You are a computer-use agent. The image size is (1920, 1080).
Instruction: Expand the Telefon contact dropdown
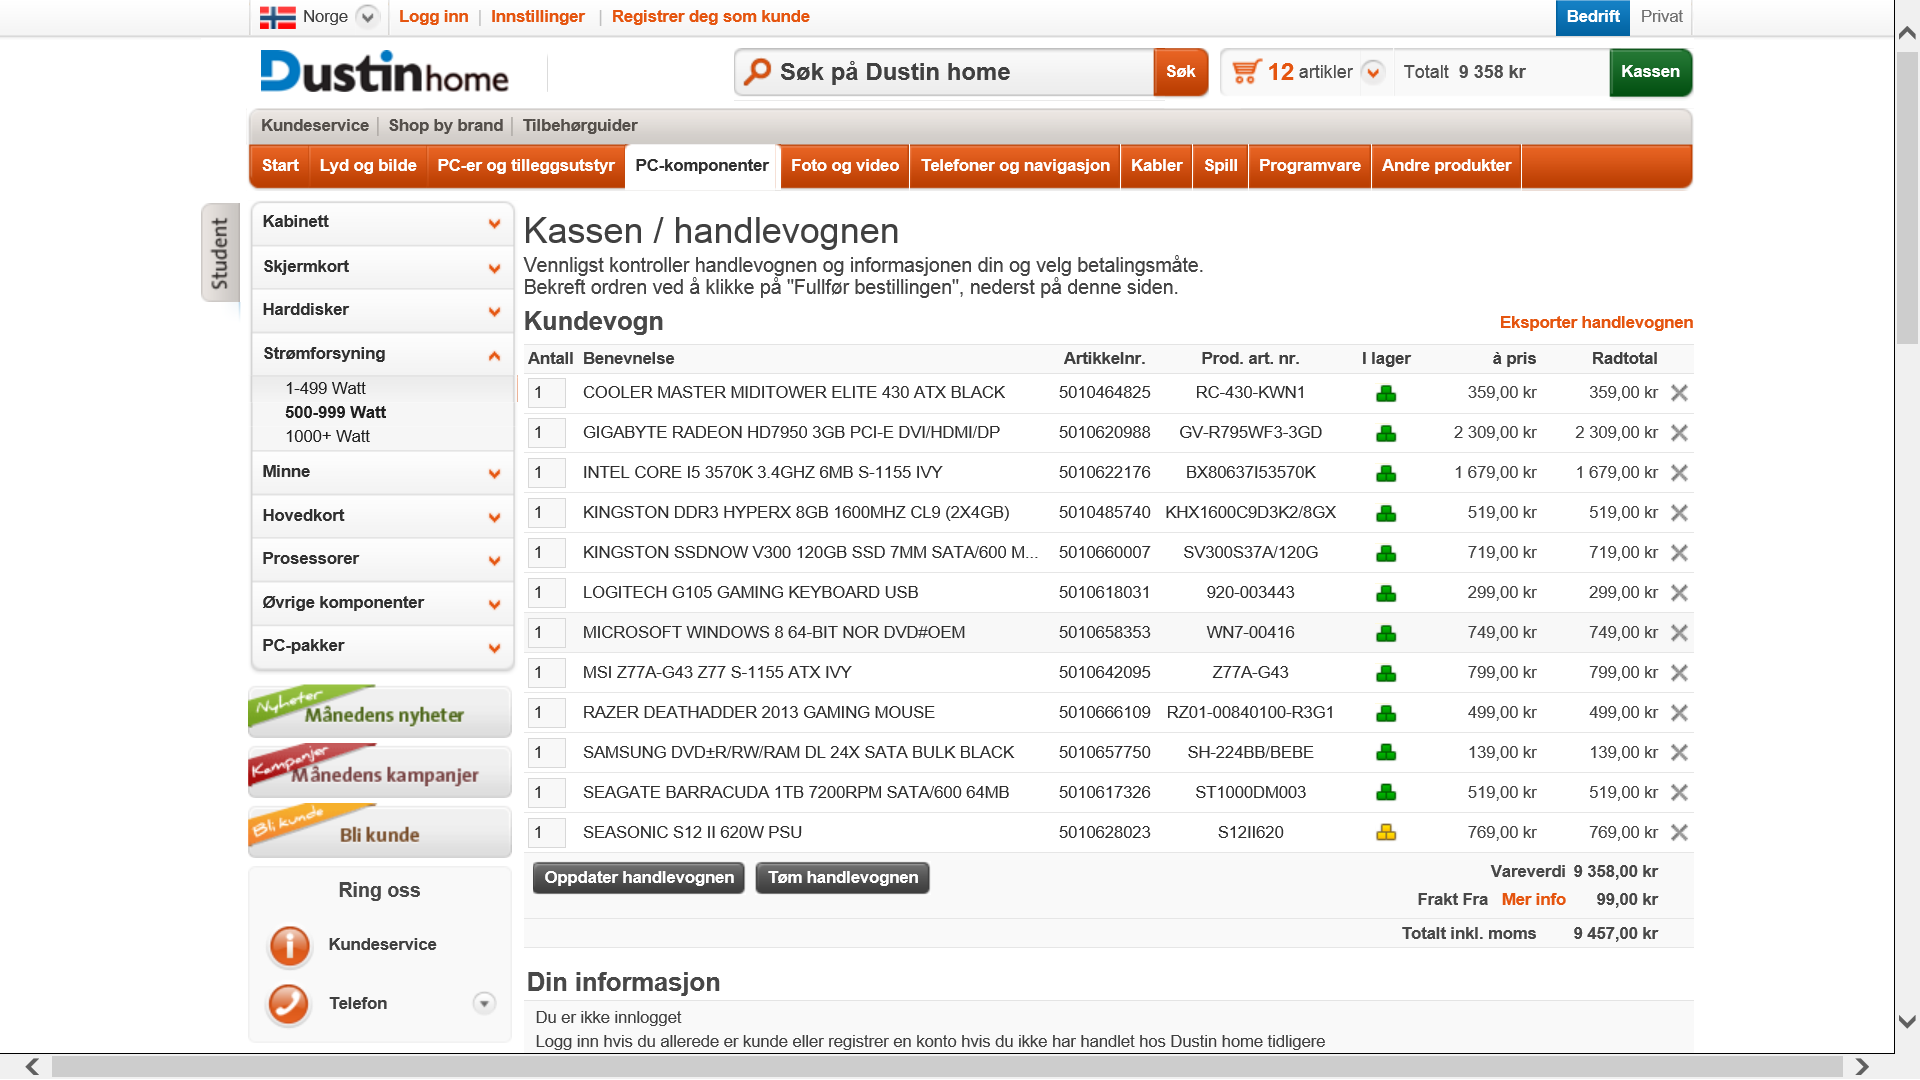pos(484,1003)
